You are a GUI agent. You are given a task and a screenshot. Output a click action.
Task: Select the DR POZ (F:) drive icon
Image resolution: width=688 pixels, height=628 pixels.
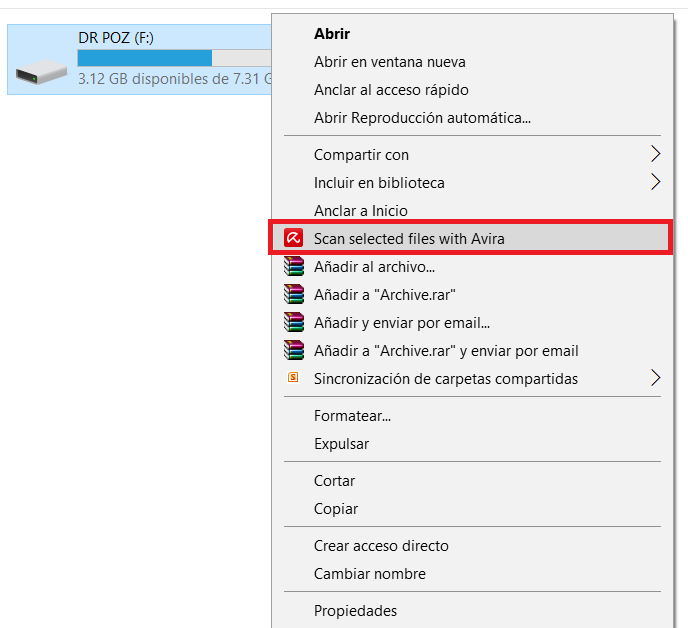(41, 72)
